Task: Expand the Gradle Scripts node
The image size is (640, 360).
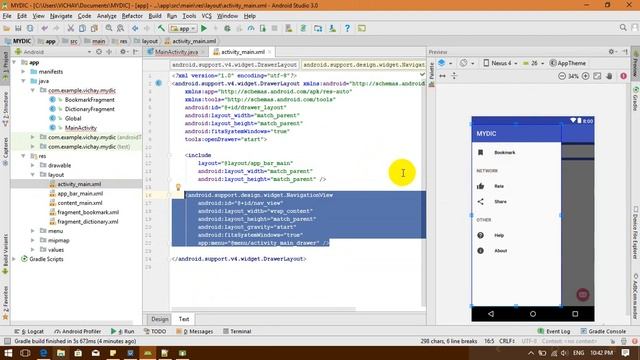Action: [14, 259]
